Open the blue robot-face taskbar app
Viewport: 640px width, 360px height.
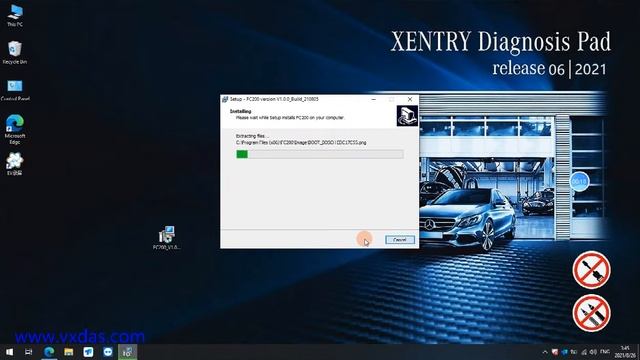pos(108,352)
